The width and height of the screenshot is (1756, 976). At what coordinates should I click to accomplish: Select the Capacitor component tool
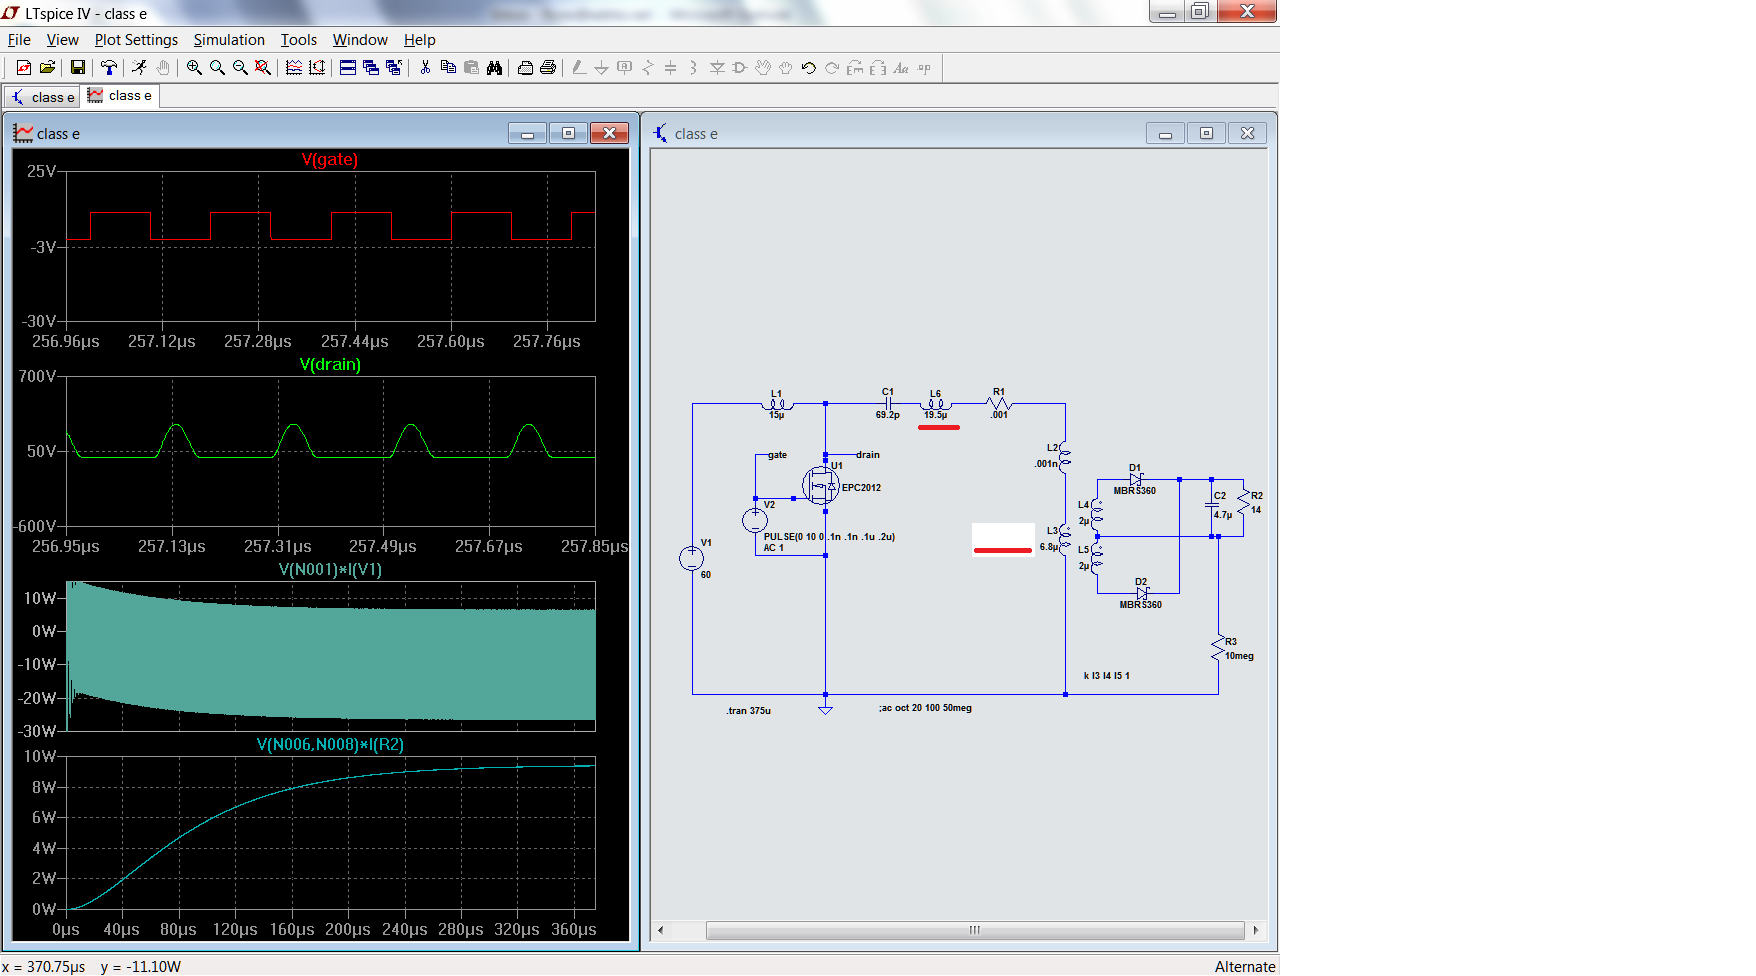[670, 68]
